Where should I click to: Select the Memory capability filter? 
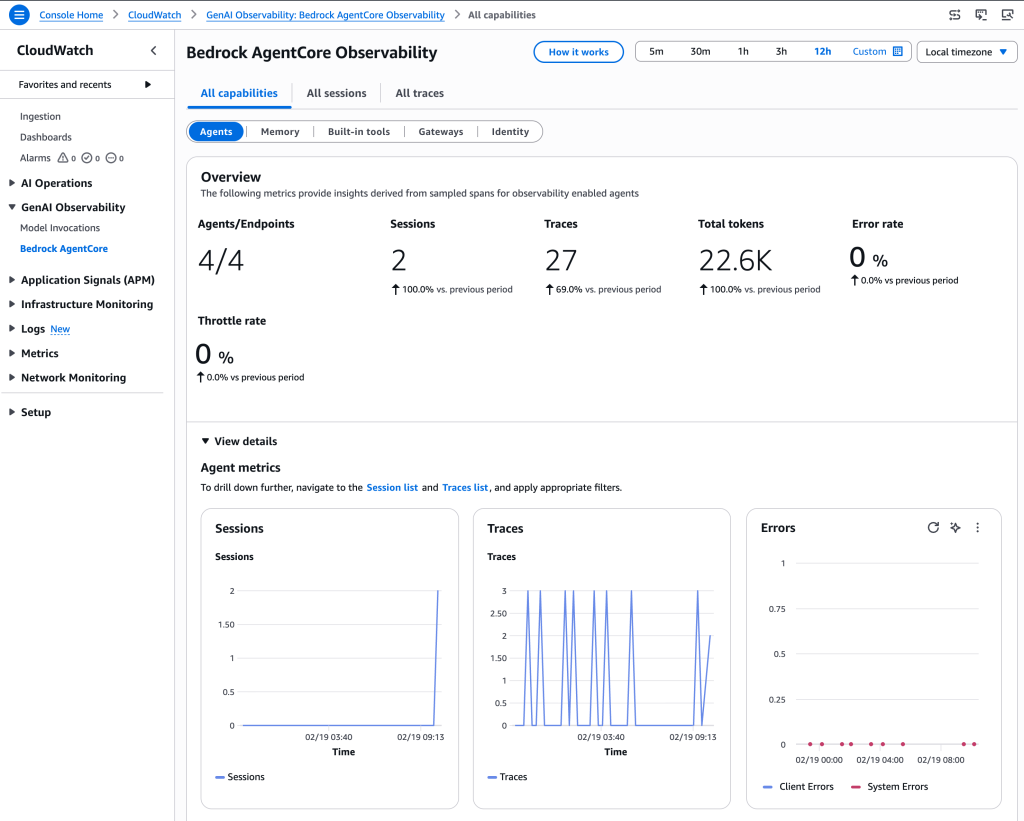click(x=279, y=132)
